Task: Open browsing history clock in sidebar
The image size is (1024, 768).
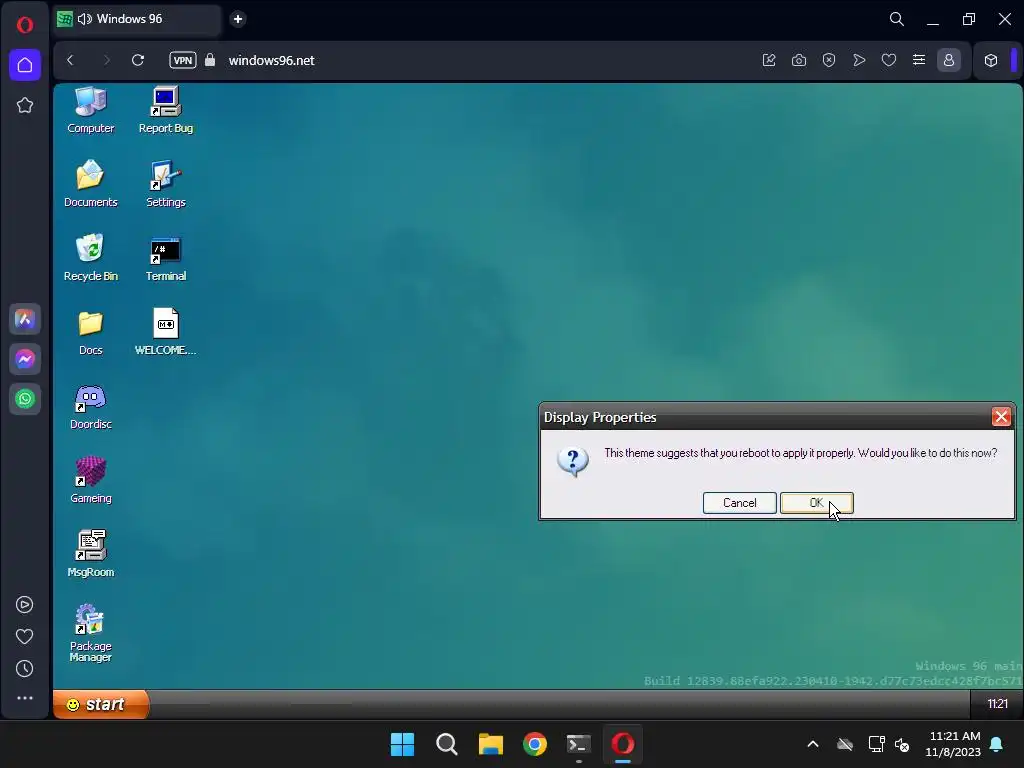Action: [x=24, y=669]
